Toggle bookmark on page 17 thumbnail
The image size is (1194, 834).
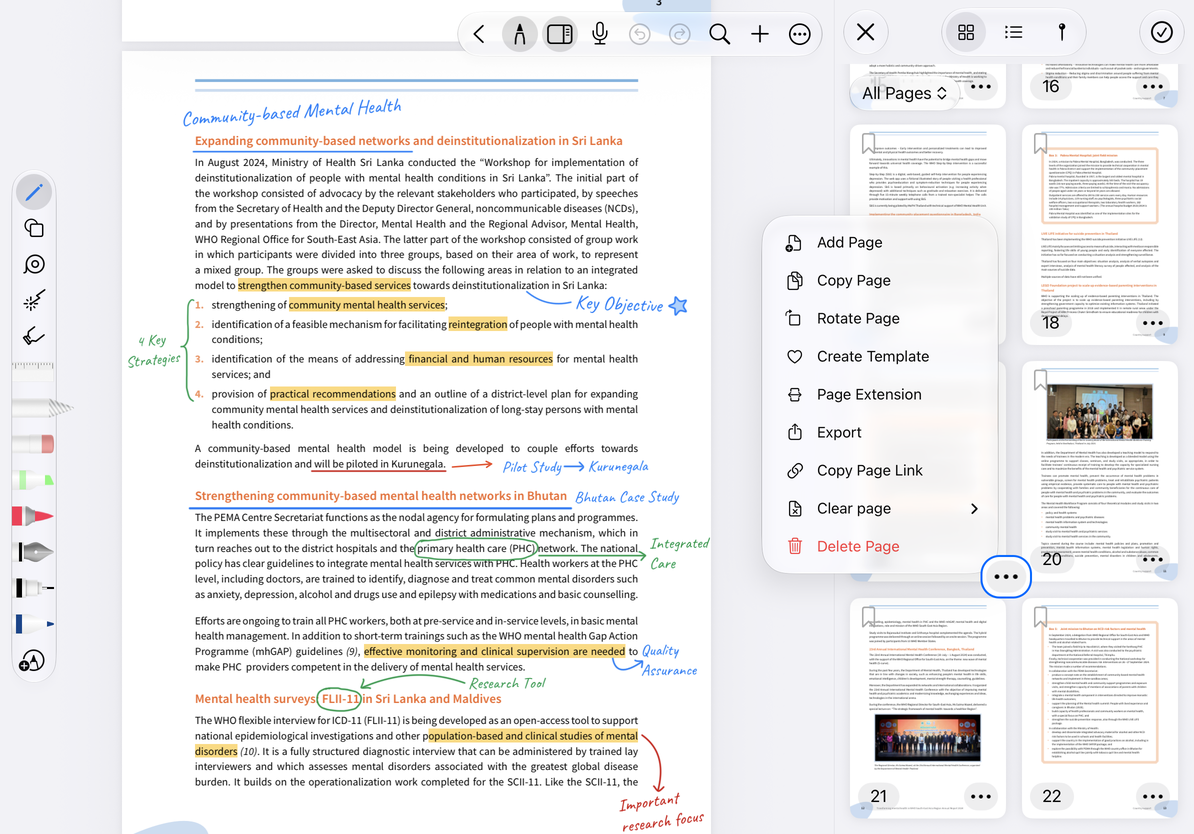click(868, 143)
